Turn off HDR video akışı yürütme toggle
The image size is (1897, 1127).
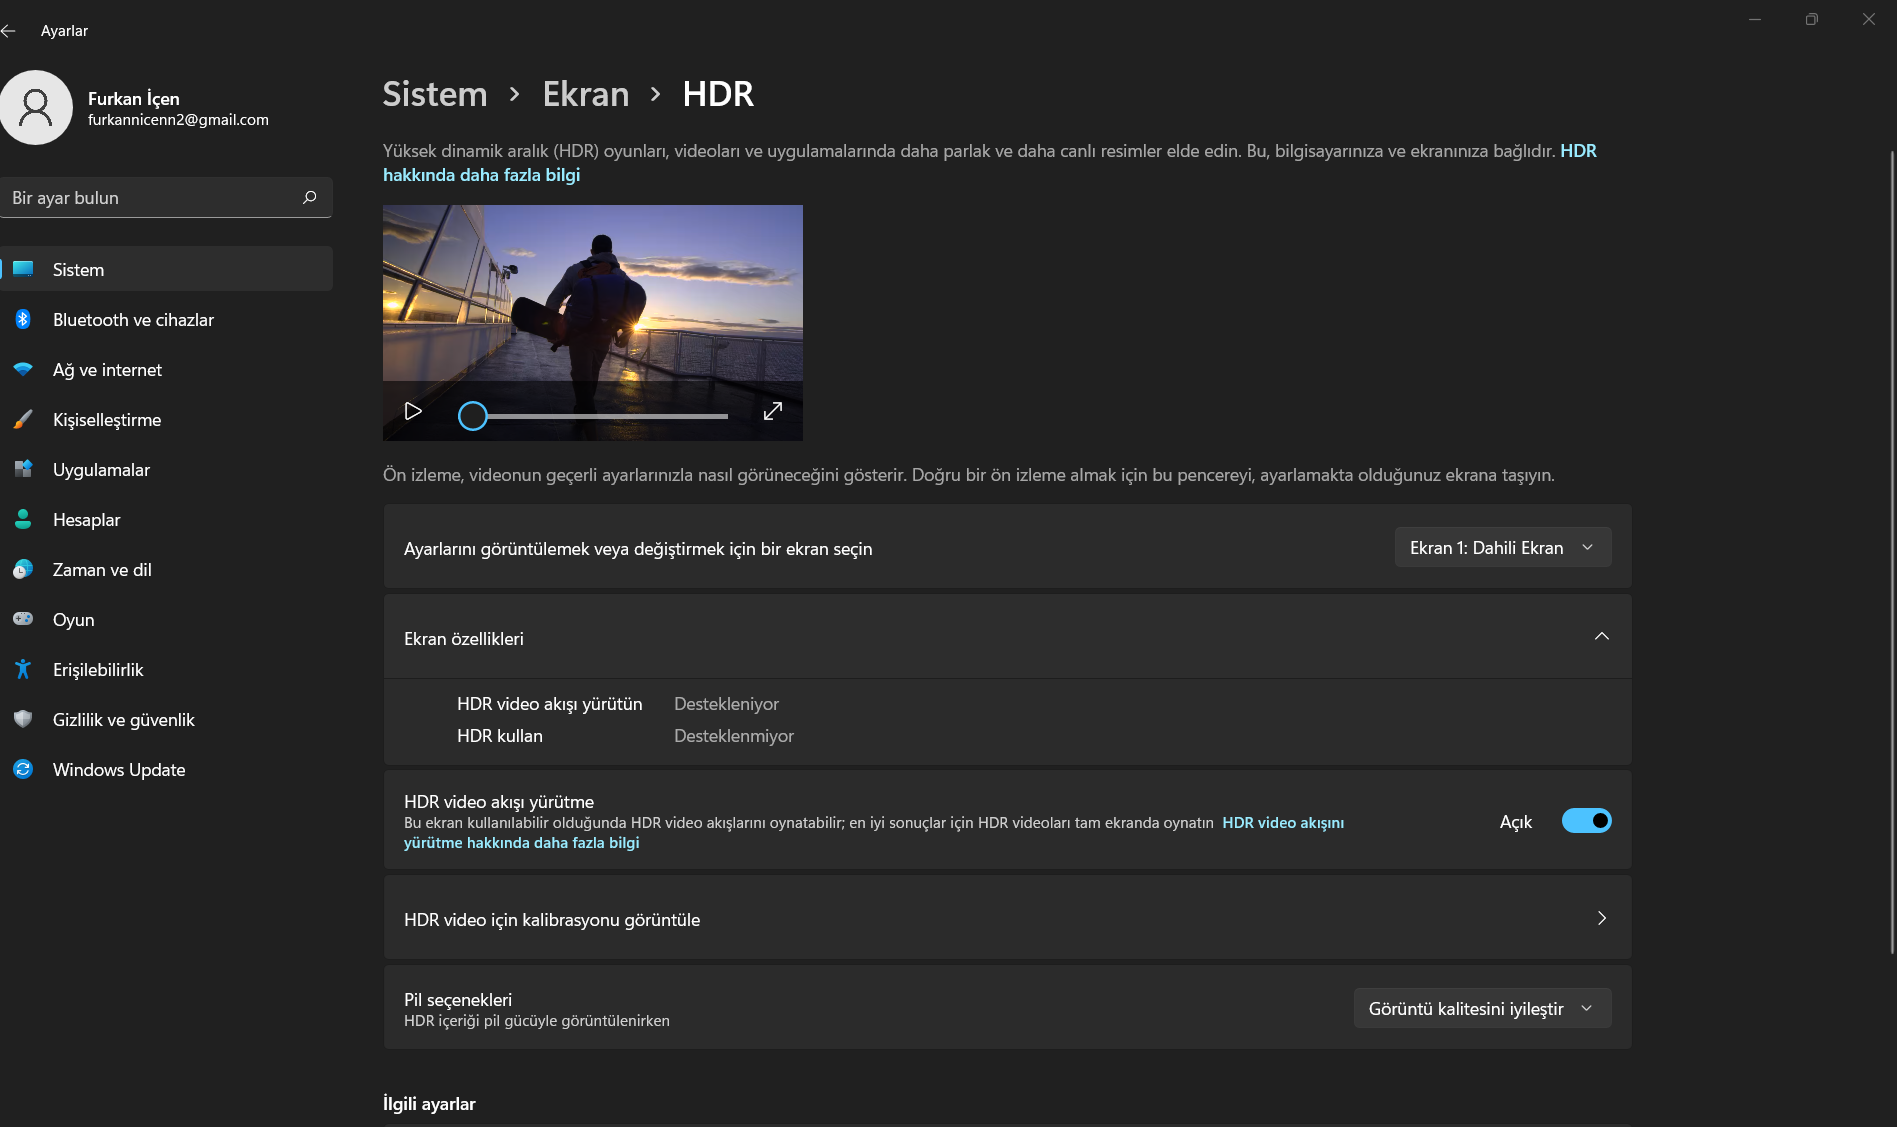point(1587,821)
